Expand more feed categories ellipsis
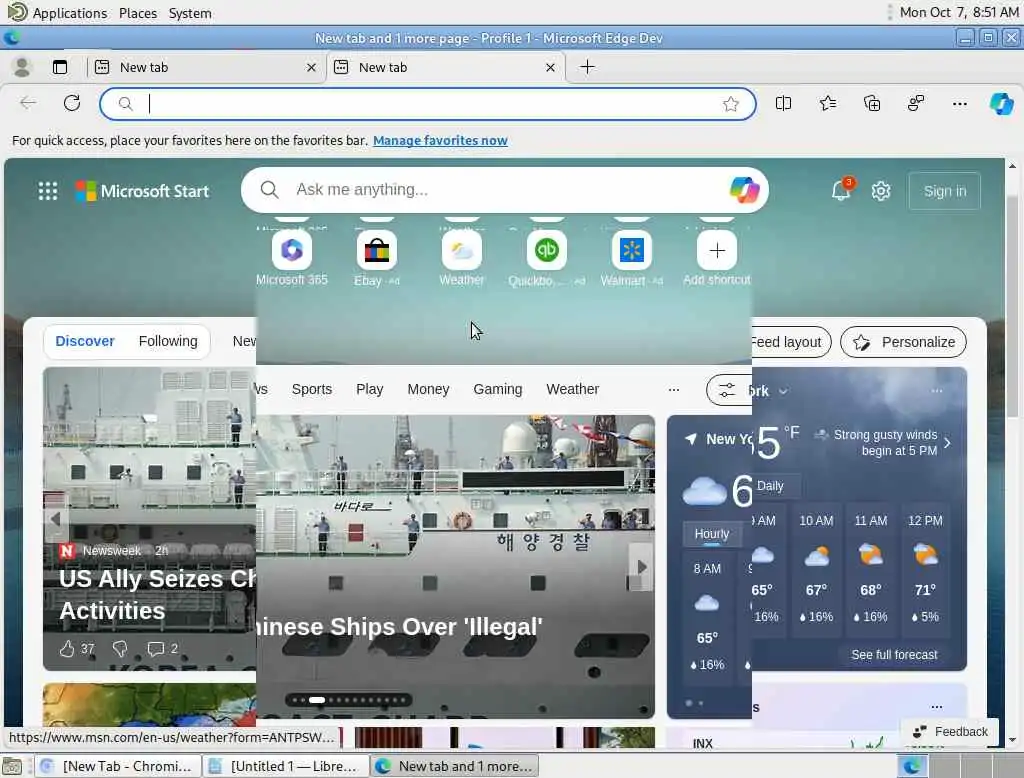Screen dimensions: 1024x778 (x=674, y=390)
